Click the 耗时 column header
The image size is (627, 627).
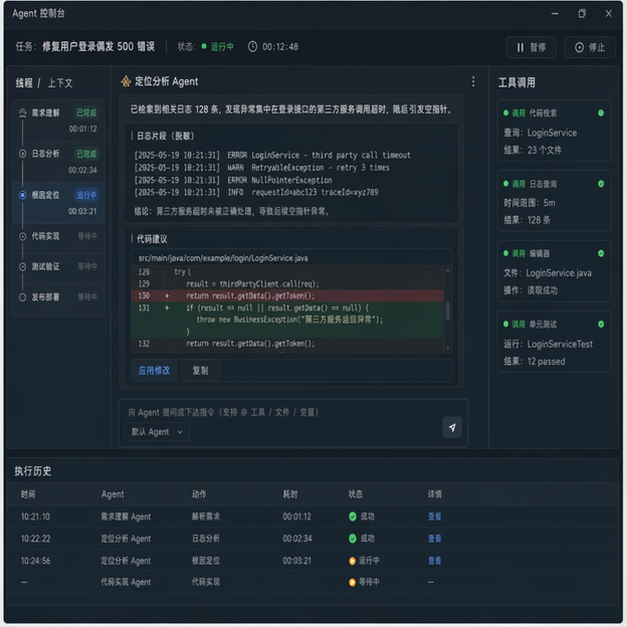point(290,494)
